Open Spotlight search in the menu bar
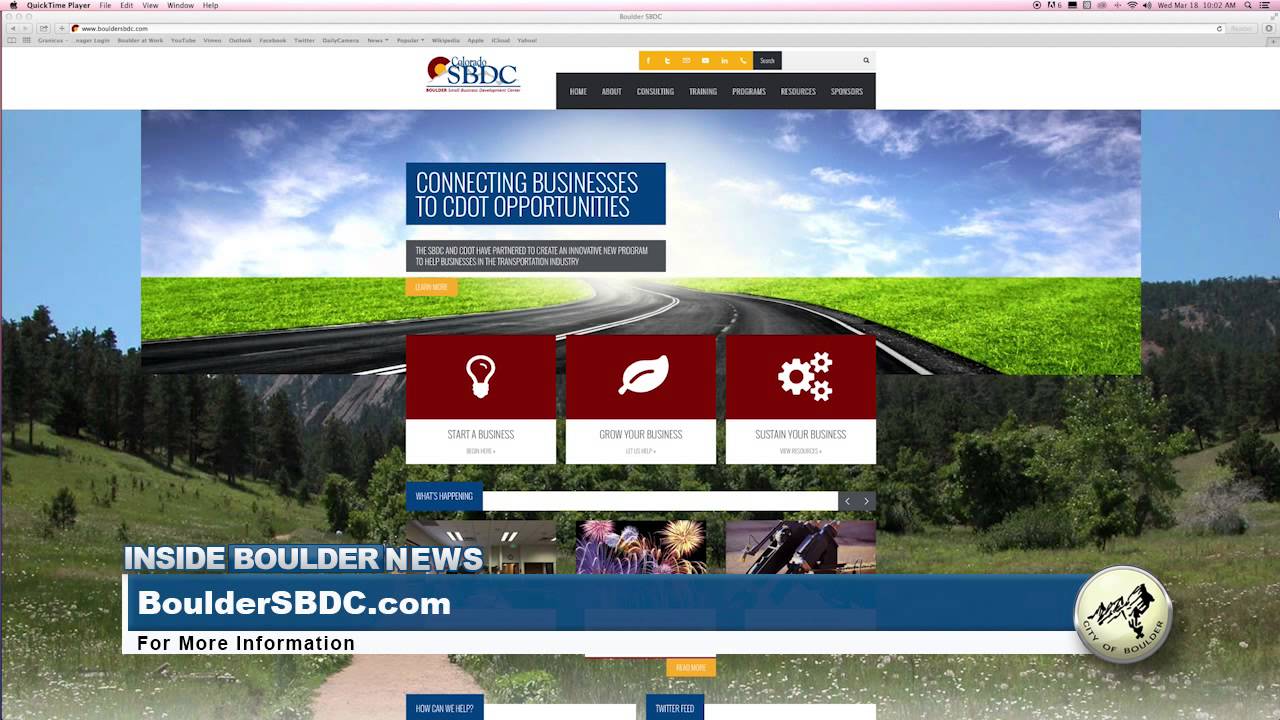 [1249, 5]
